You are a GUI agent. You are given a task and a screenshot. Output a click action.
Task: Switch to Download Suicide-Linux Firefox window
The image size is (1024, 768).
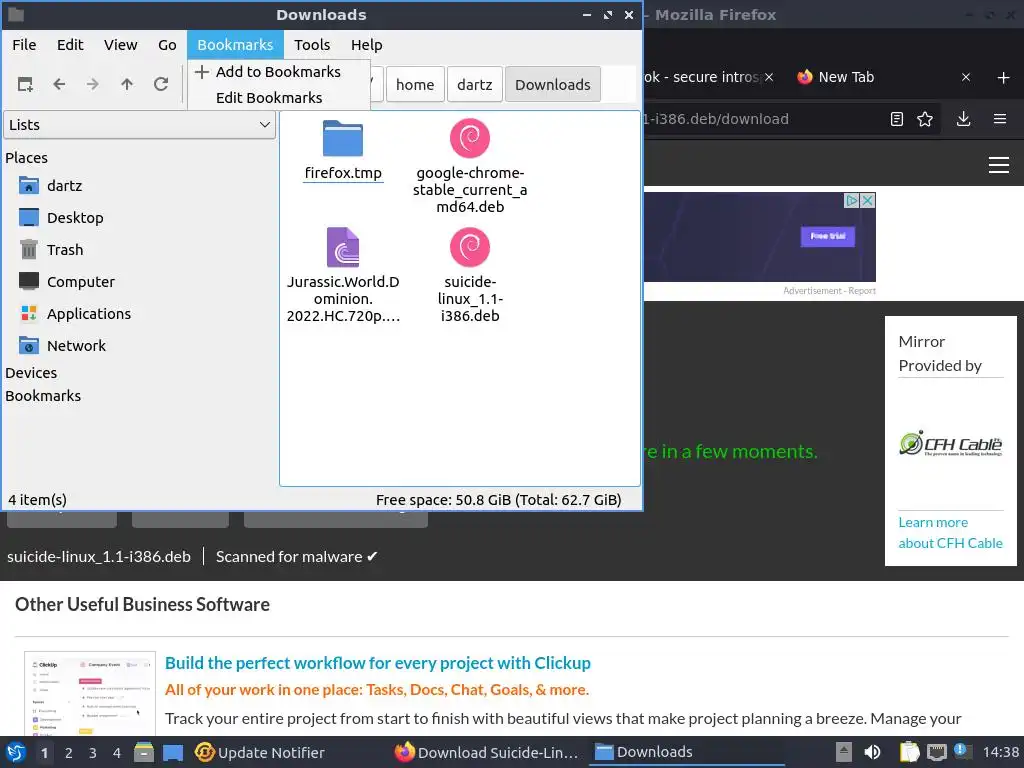coord(487,752)
